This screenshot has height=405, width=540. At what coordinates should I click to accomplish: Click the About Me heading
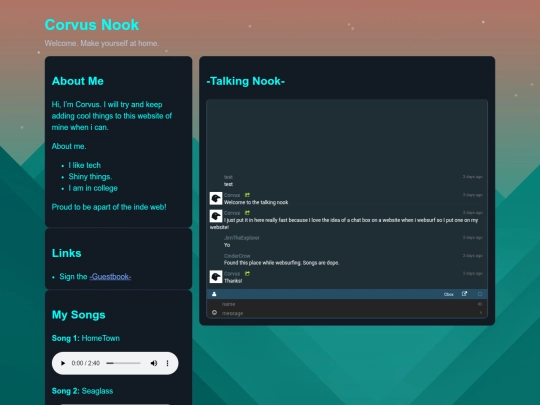point(77,81)
